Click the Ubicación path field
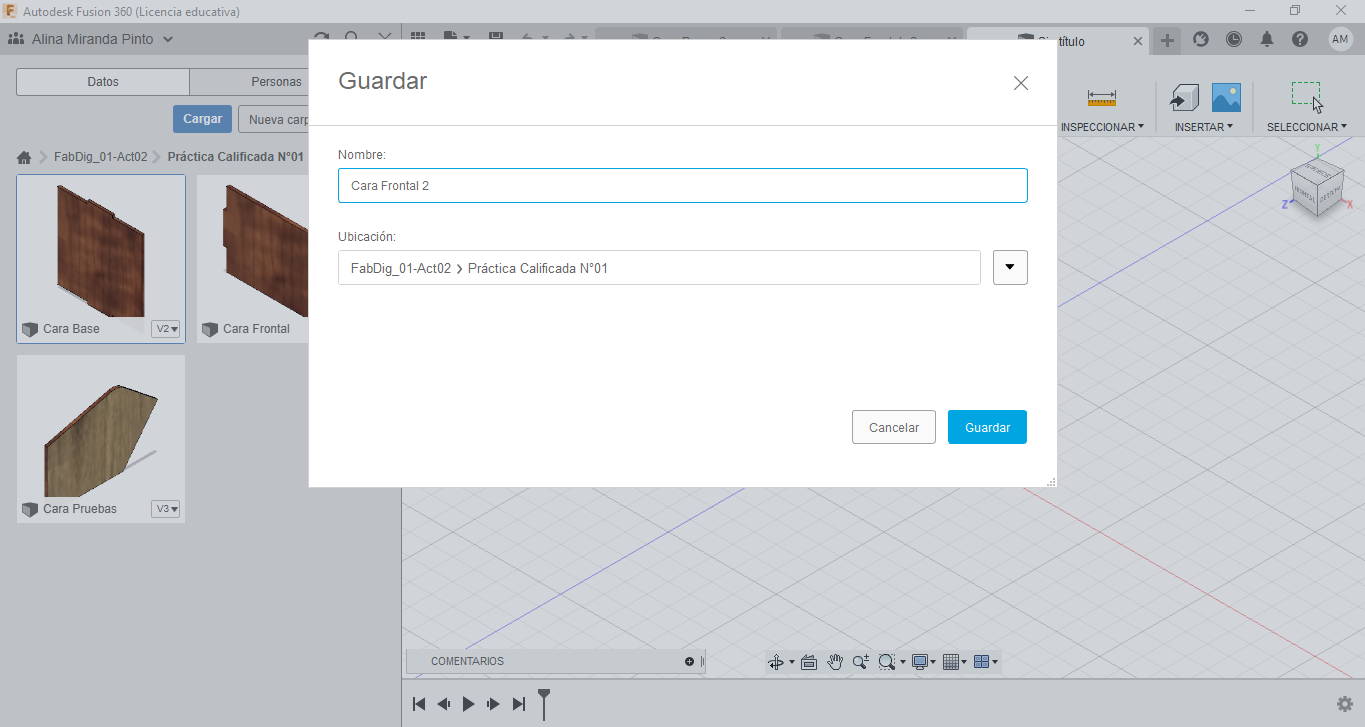Screen dimensions: 1365x727 (x=659, y=267)
